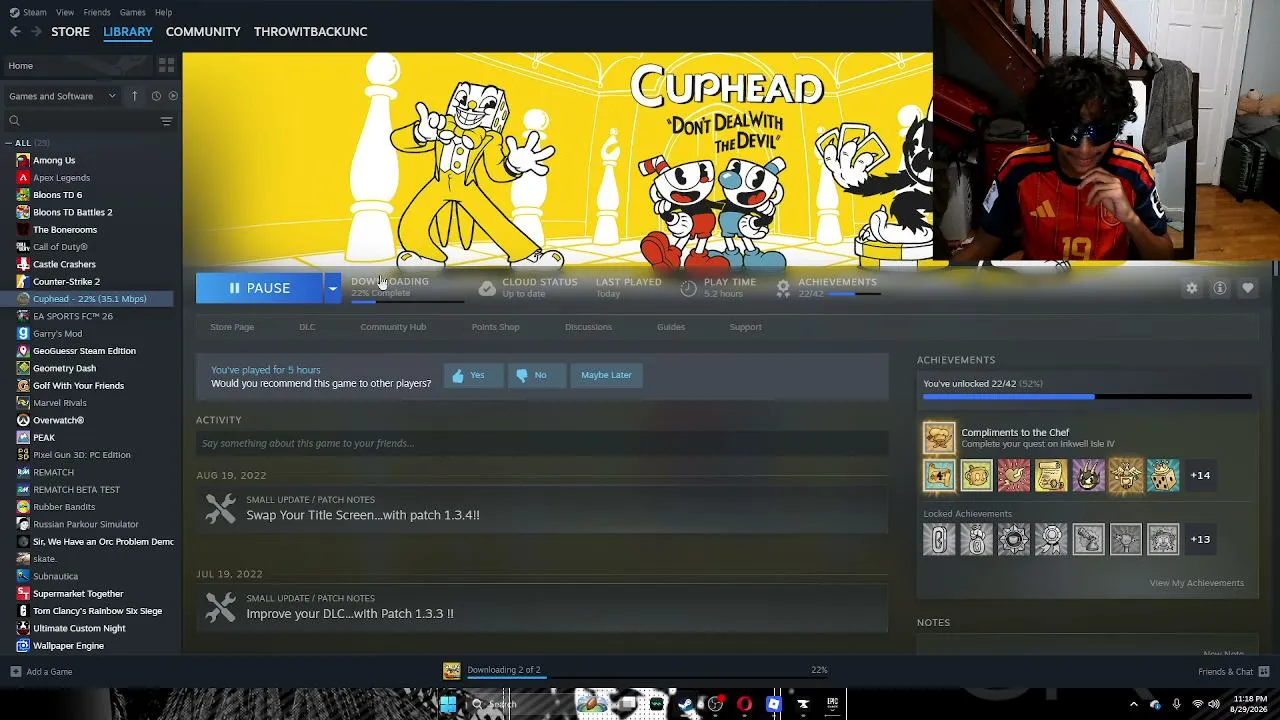Open the Epic Games taskbar icon
The height and width of the screenshot is (720, 1280).
click(x=832, y=704)
